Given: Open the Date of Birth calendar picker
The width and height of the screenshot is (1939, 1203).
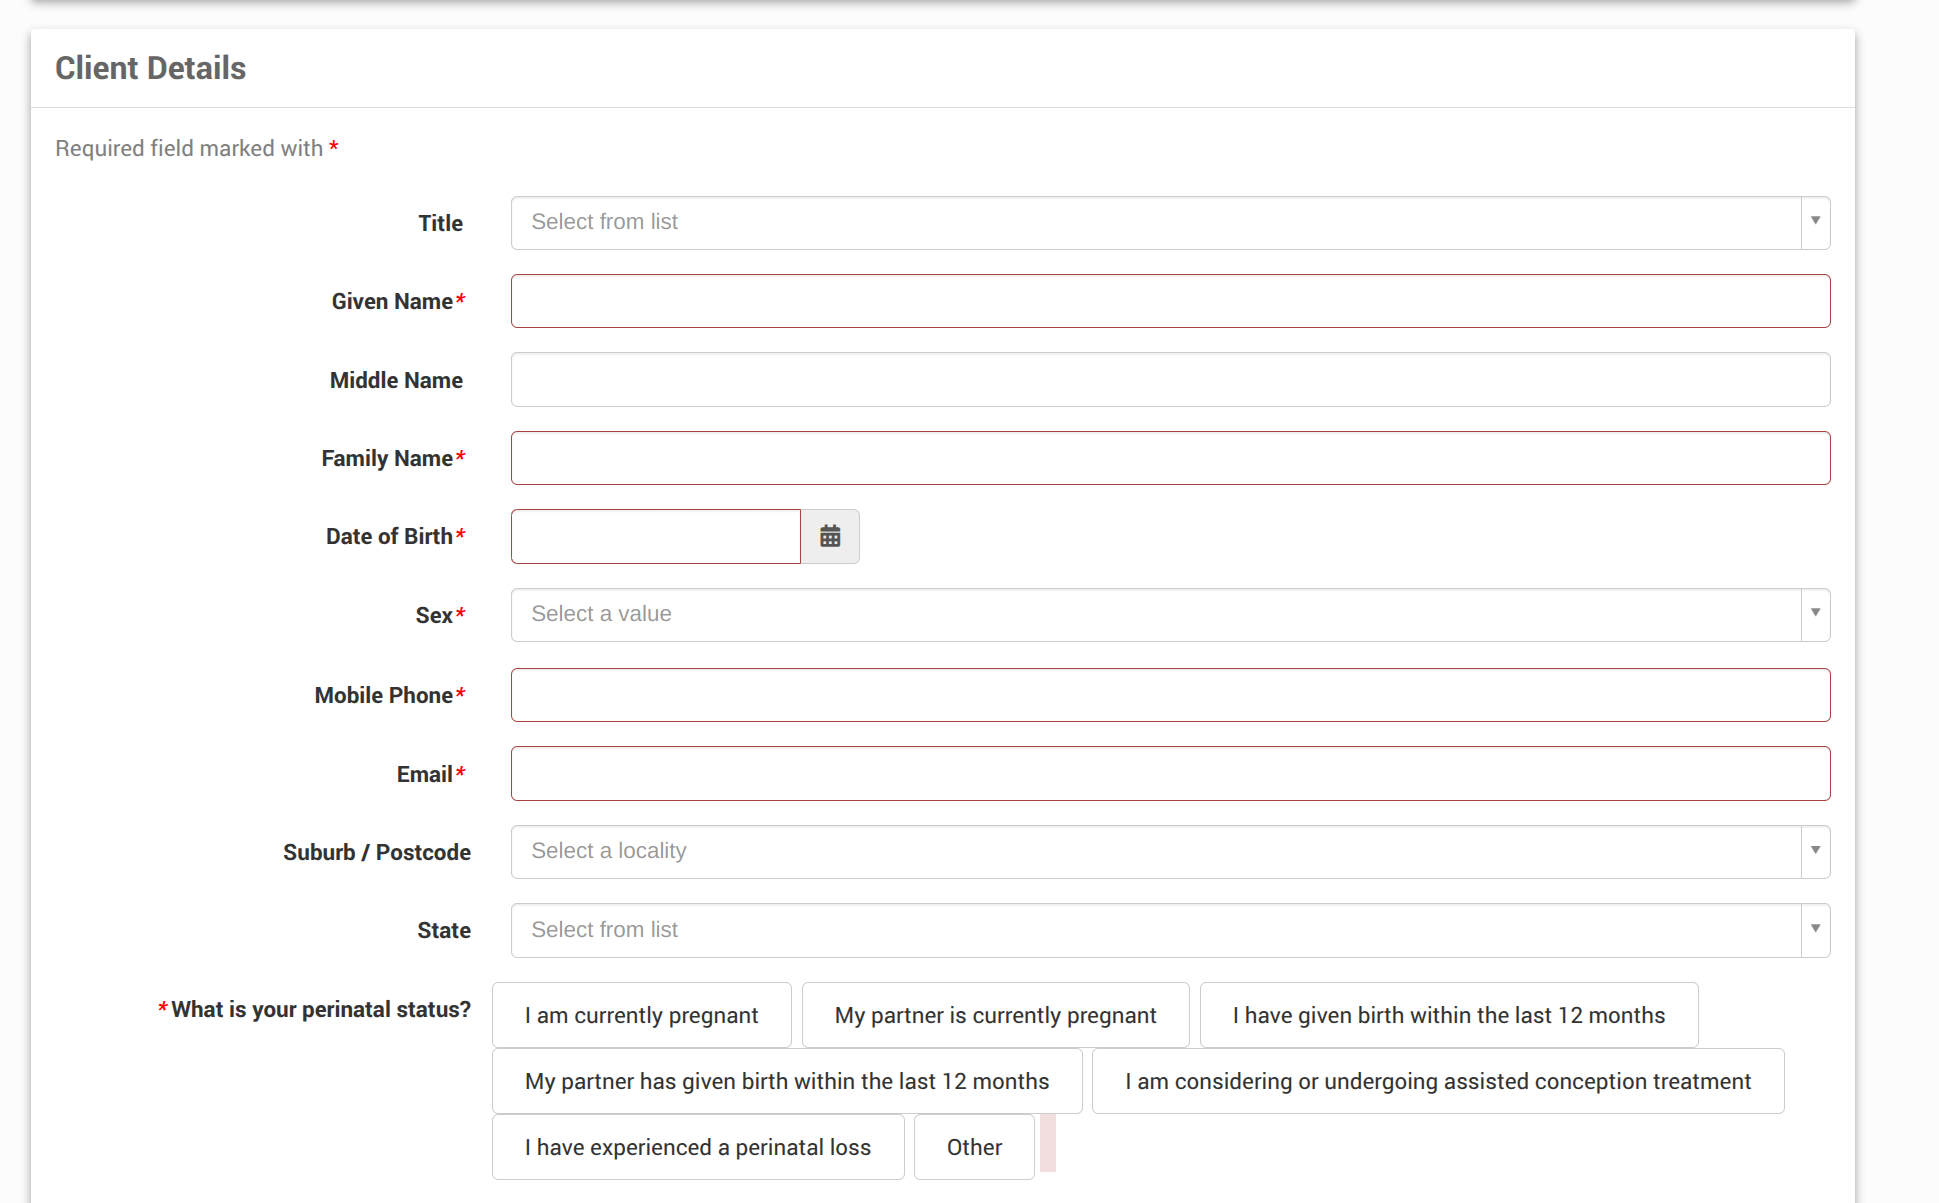Looking at the screenshot, I should [829, 536].
